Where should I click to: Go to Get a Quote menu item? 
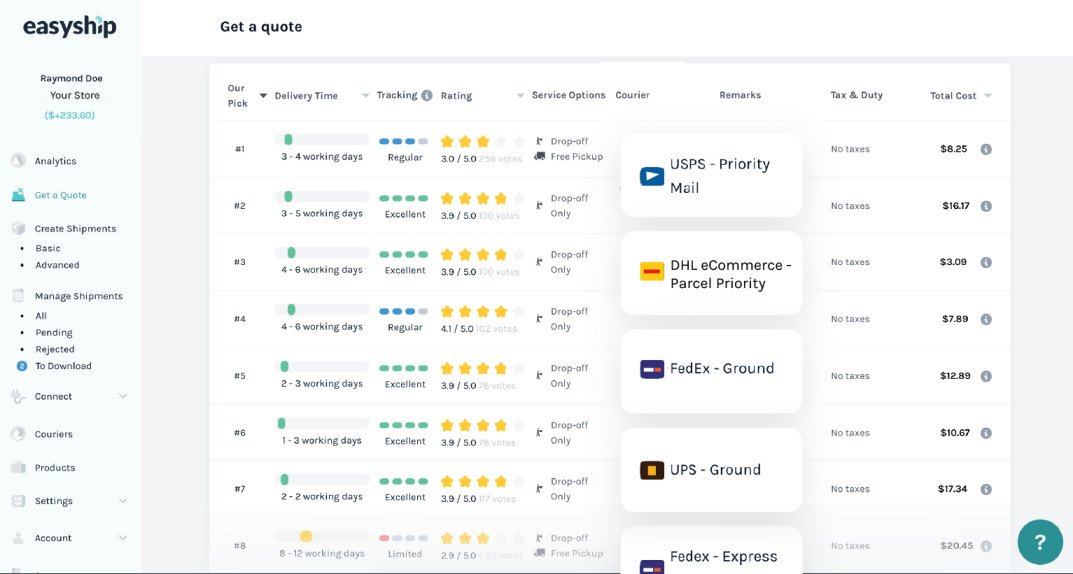(60, 195)
